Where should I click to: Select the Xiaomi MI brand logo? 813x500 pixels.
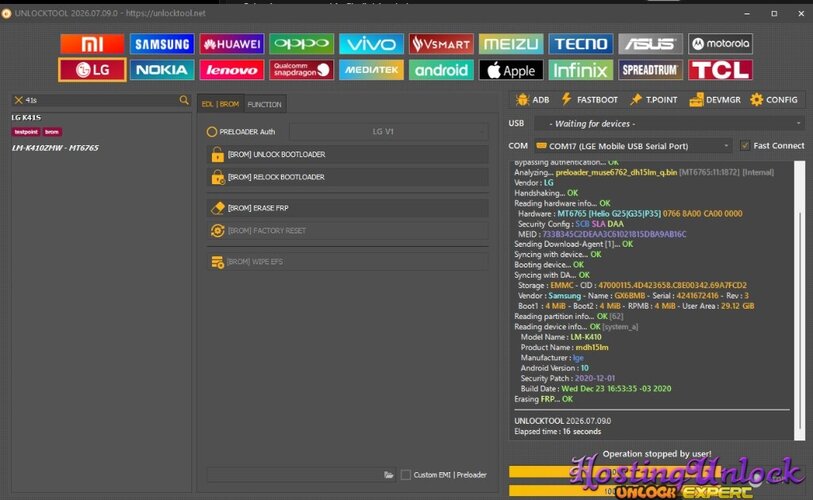coord(92,44)
